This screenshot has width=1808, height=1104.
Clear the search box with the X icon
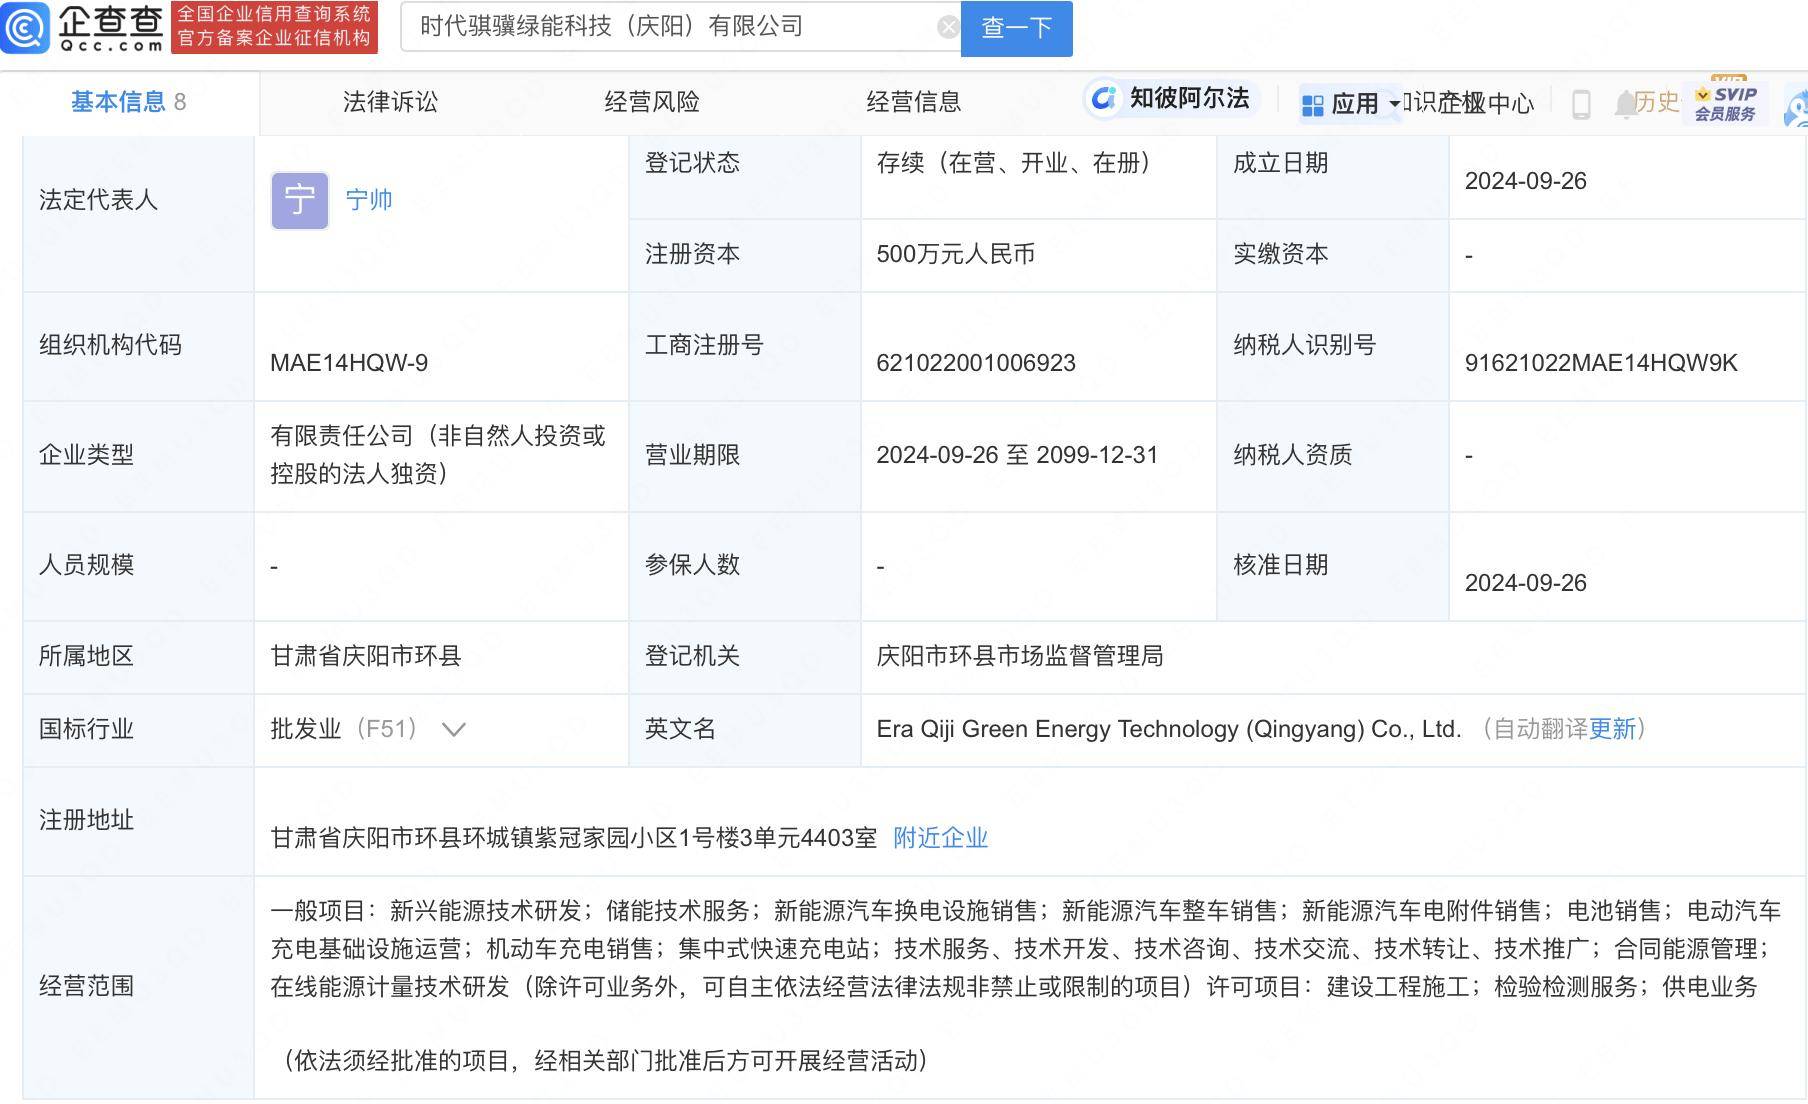tap(948, 27)
